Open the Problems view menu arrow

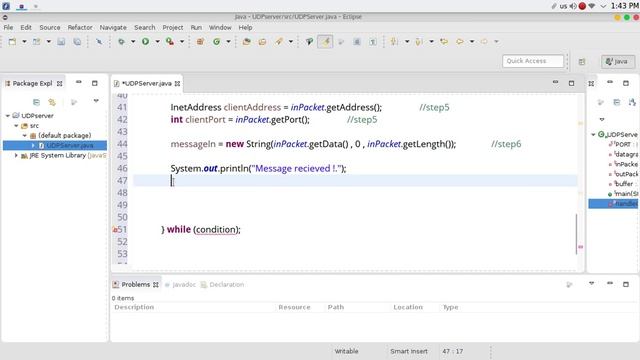[x=591, y=283]
